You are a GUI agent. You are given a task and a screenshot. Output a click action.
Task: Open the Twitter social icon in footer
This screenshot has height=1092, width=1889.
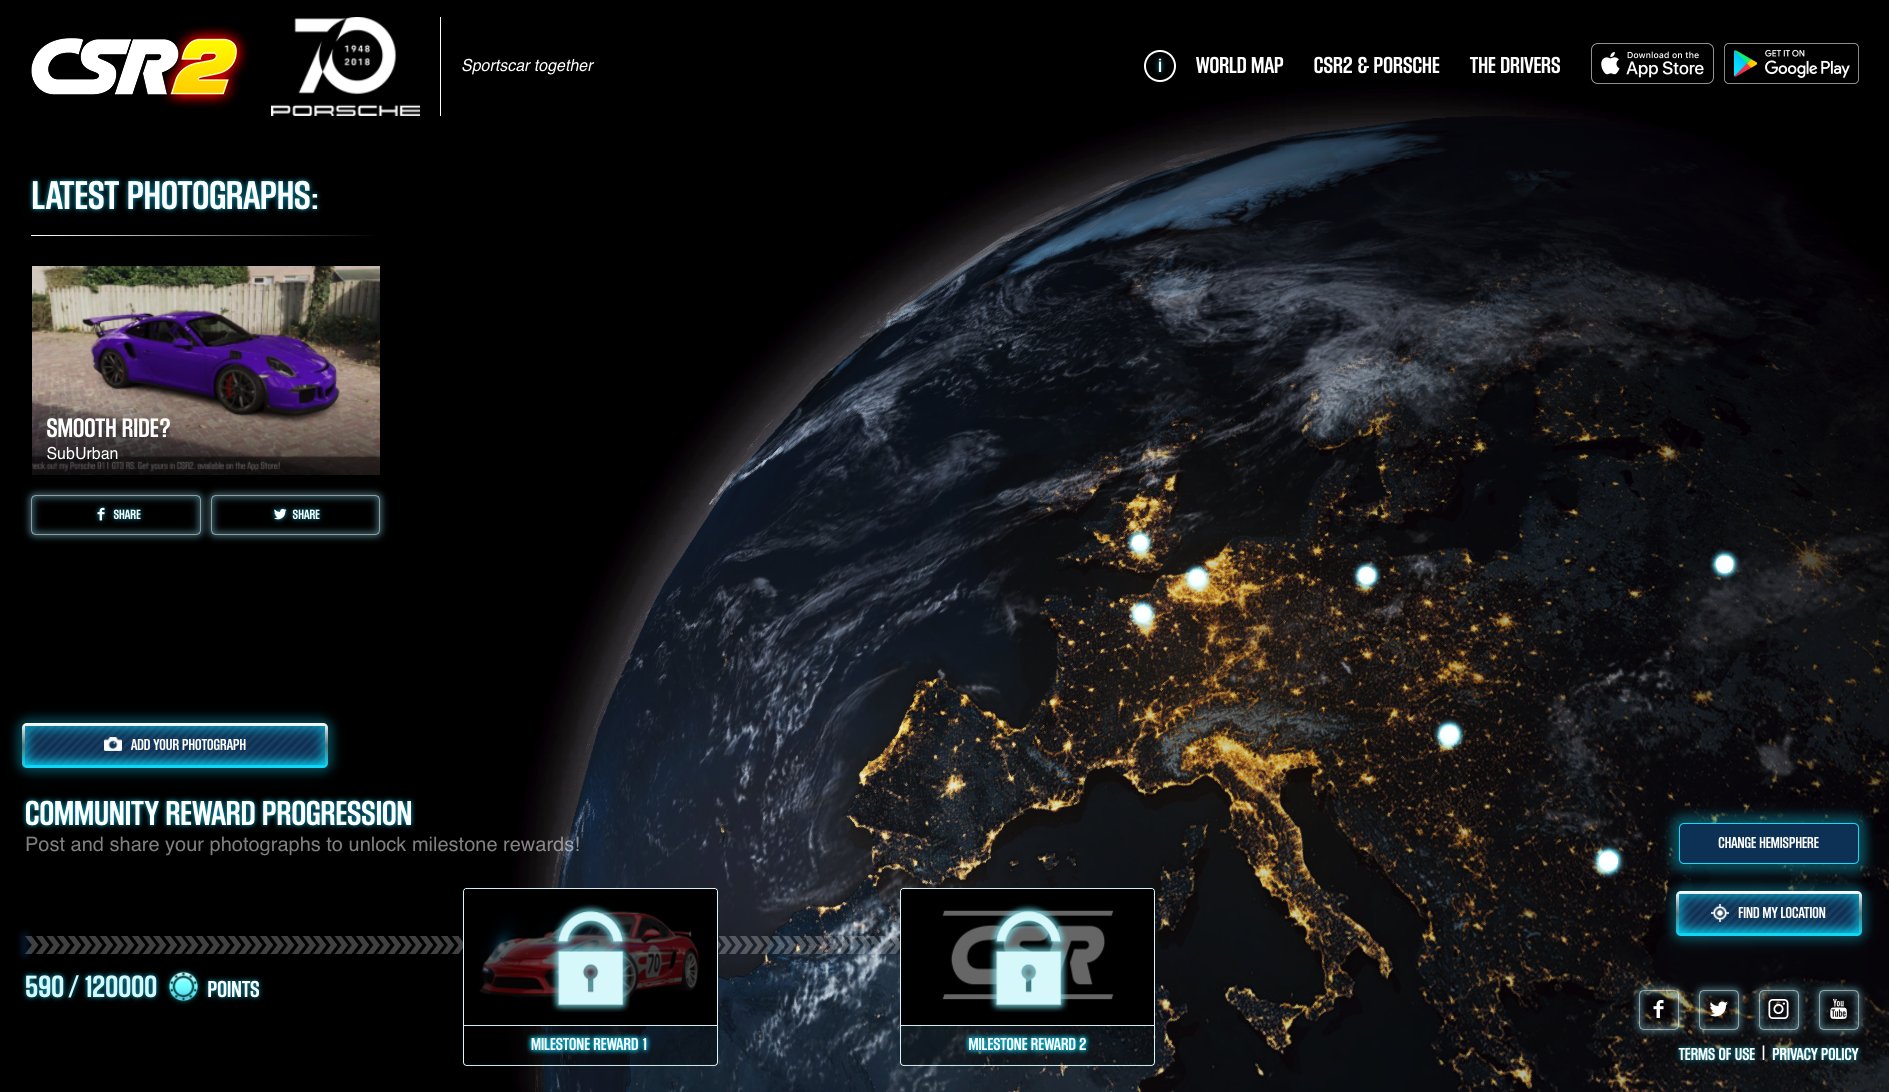(1718, 1009)
